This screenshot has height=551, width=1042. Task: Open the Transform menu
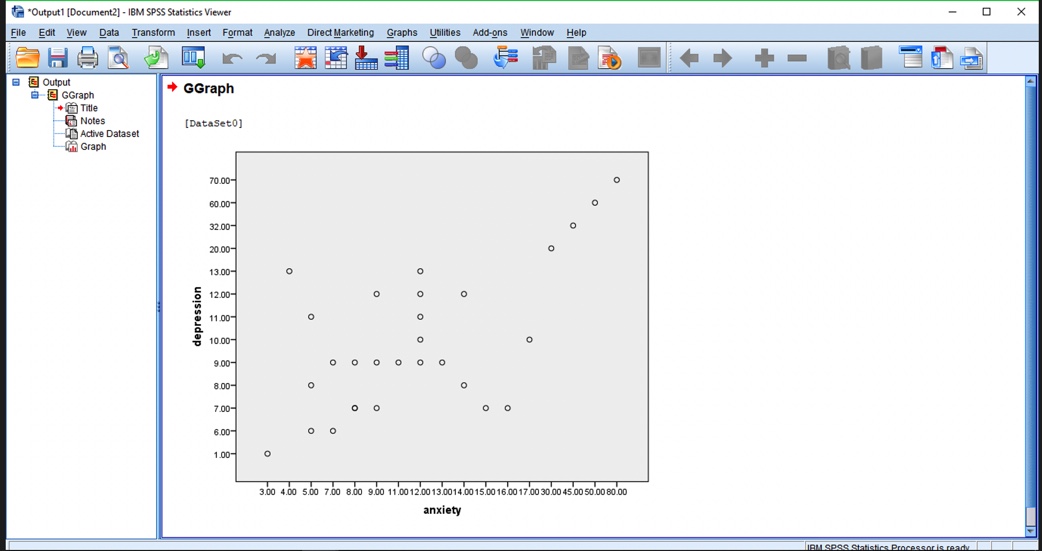pos(154,33)
